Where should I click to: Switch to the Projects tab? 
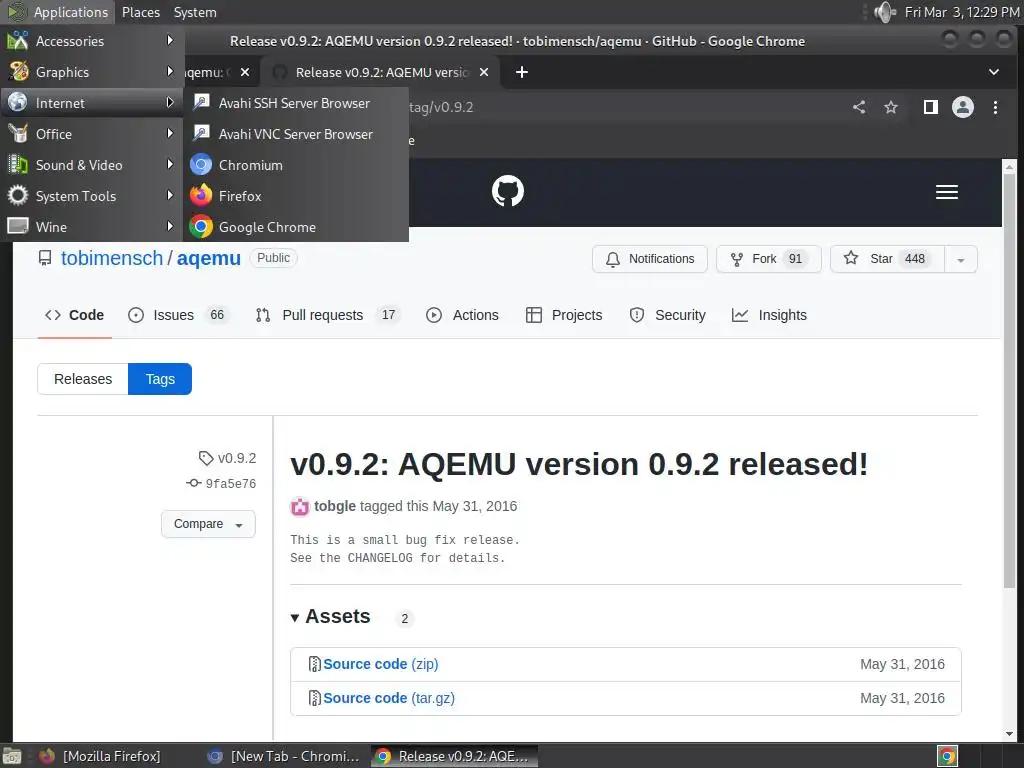click(x=564, y=315)
